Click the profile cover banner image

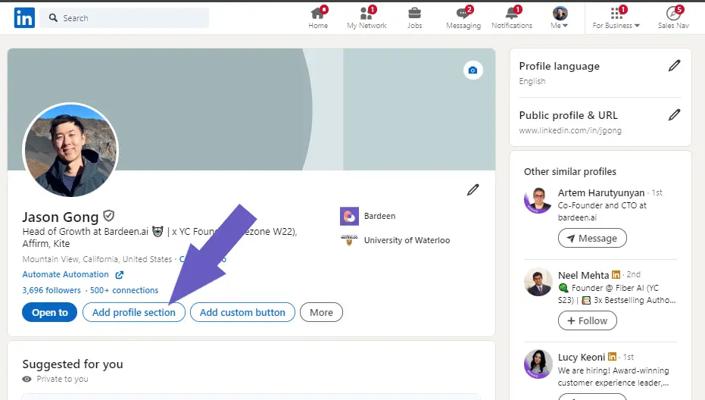click(x=251, y=109)
